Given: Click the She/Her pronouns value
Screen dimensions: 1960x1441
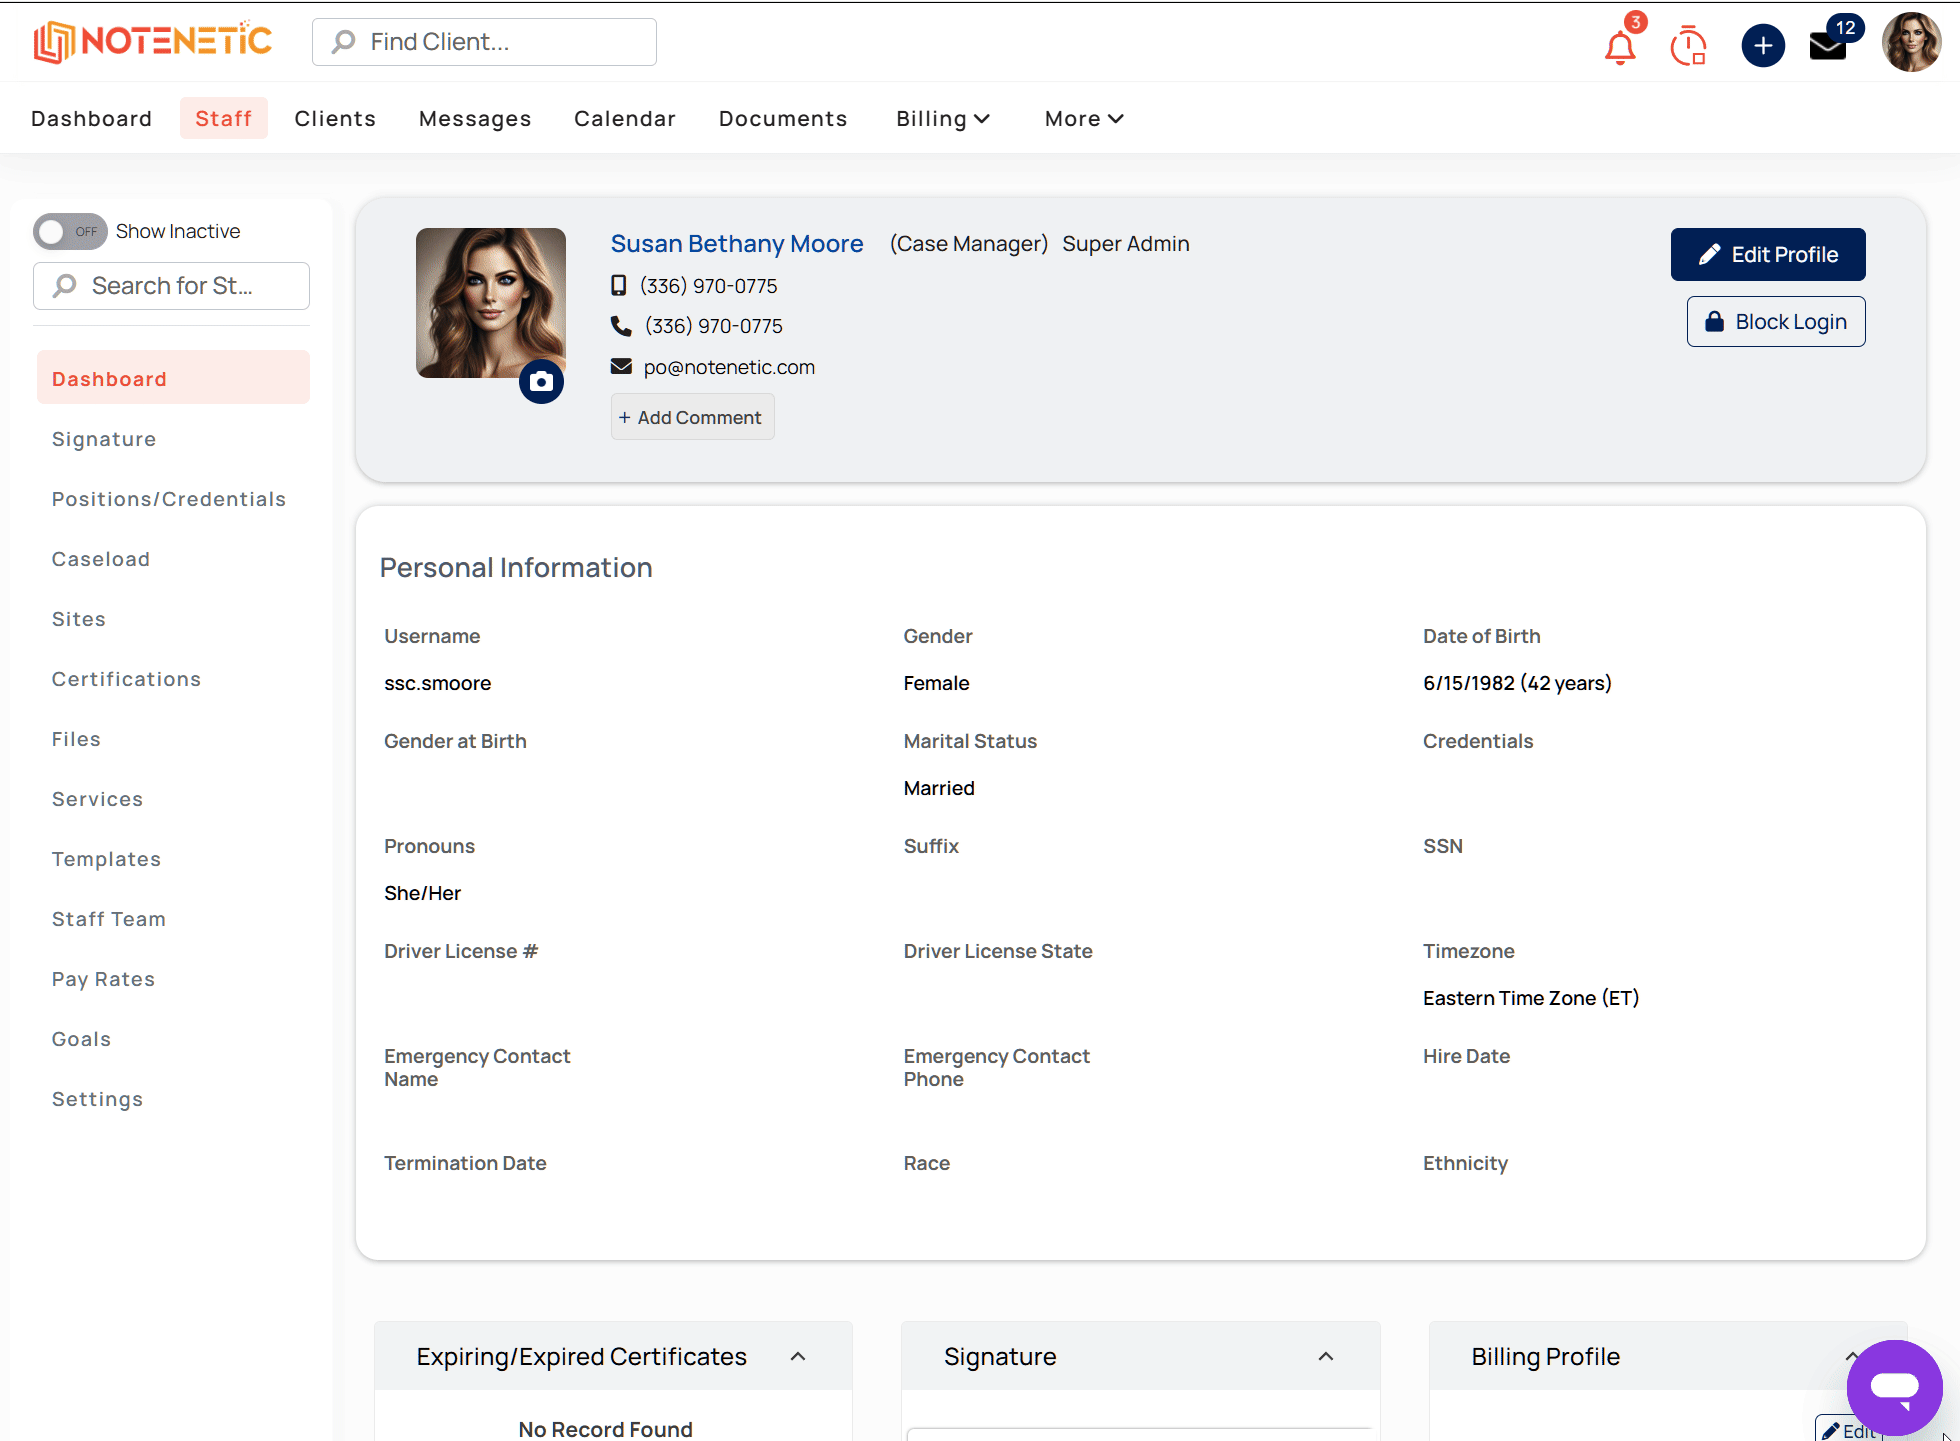Looking at the screenshot, I should 423,893.
